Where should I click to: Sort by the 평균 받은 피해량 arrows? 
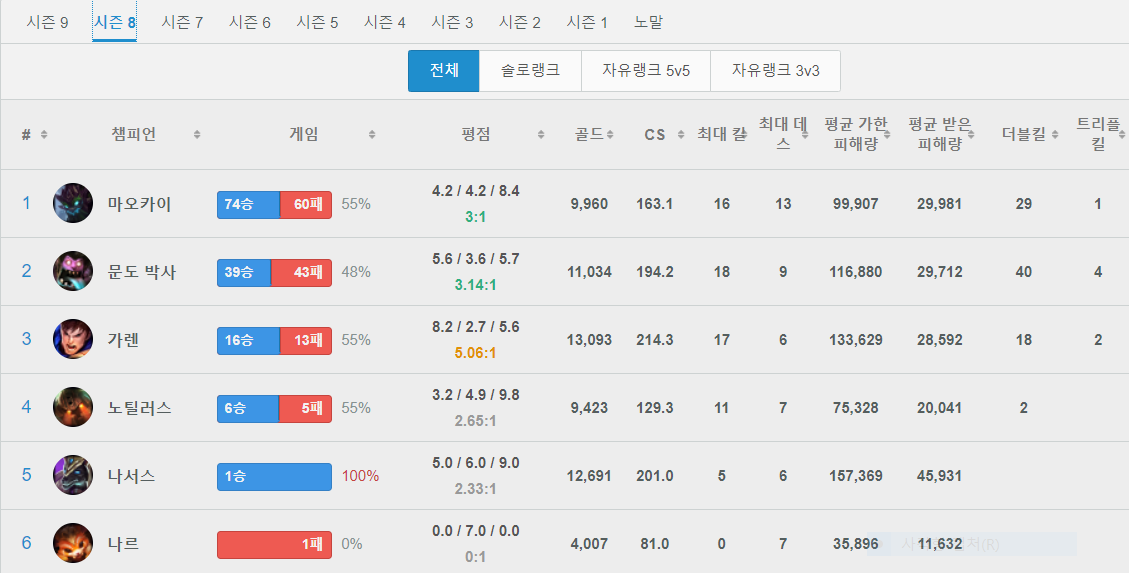click(971, 135)
